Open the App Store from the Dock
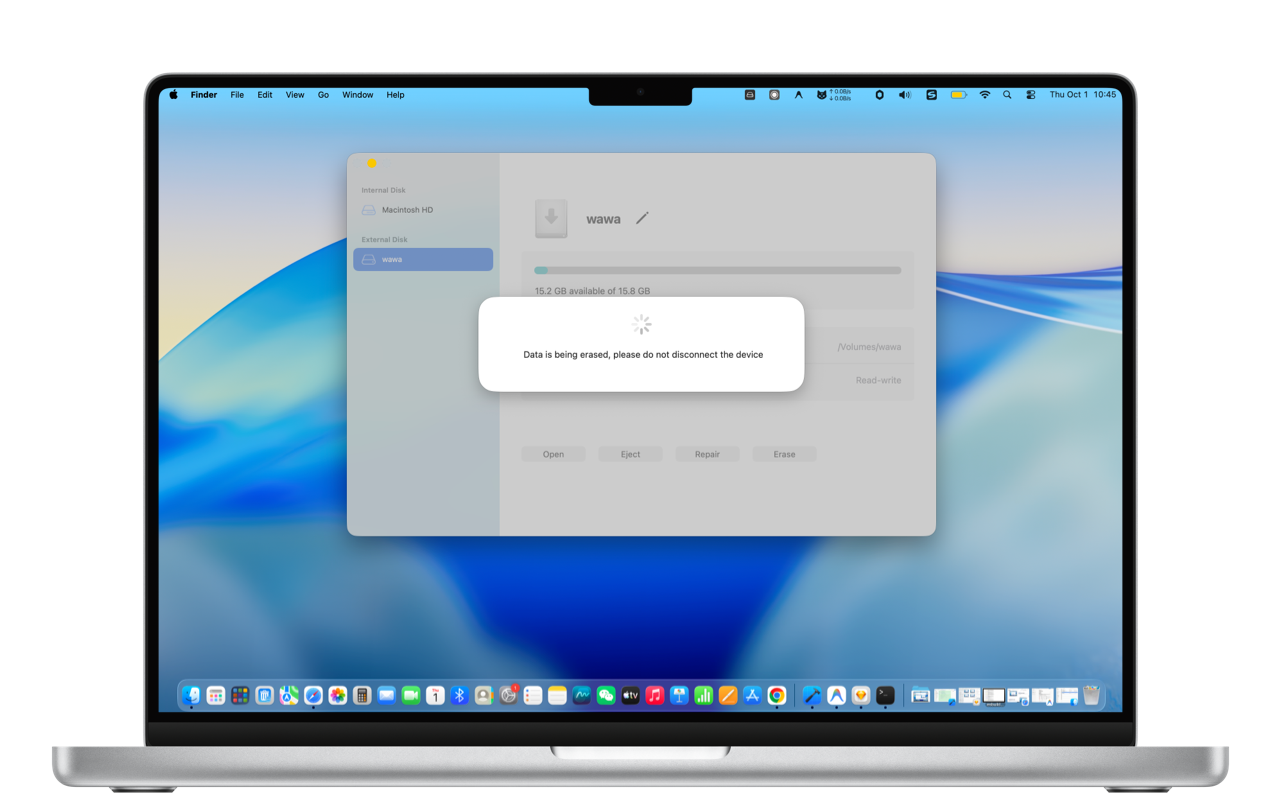 tap(752, 695)
